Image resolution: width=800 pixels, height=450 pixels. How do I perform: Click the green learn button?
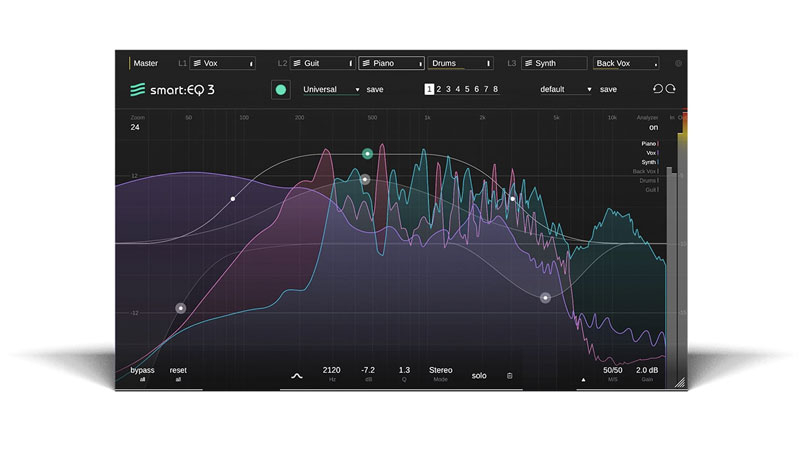pyautogui.click(x=281, y=89)
